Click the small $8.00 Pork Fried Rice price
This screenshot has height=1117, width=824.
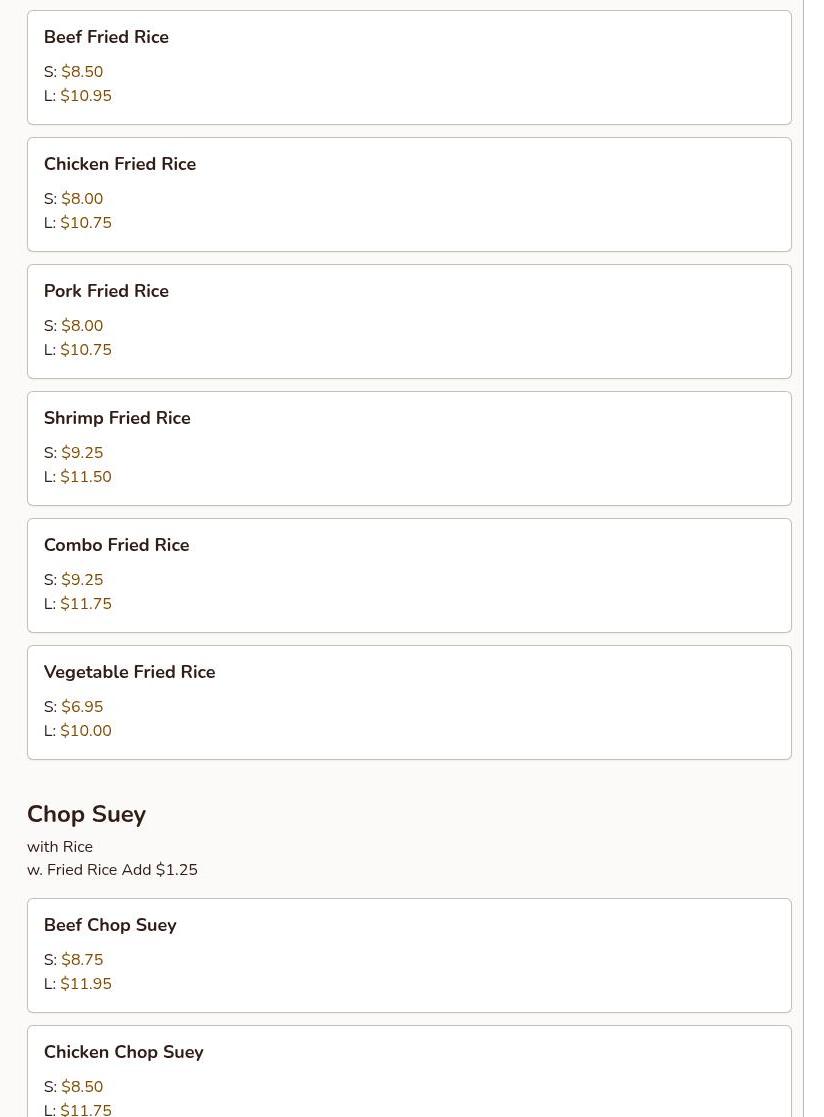coord(82,326)
